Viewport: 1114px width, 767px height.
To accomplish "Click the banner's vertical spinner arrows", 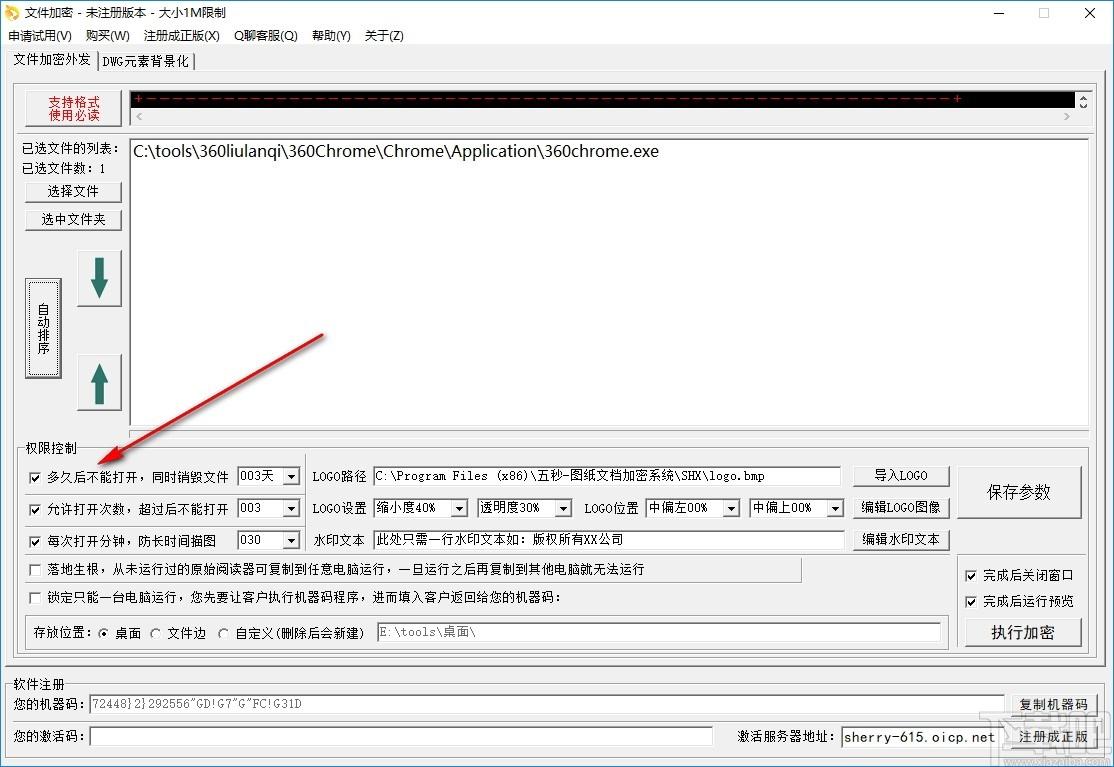I will click(x=1083, y=102).
